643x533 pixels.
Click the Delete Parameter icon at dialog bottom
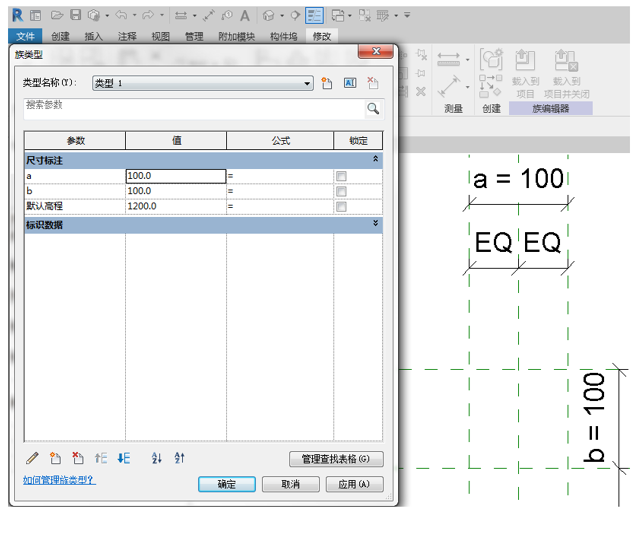click(78, 458)
